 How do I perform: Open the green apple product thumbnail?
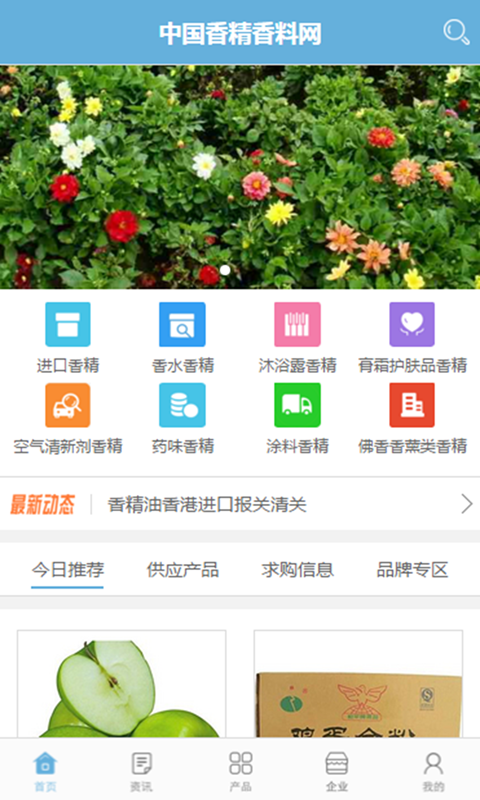click(121, 684)
